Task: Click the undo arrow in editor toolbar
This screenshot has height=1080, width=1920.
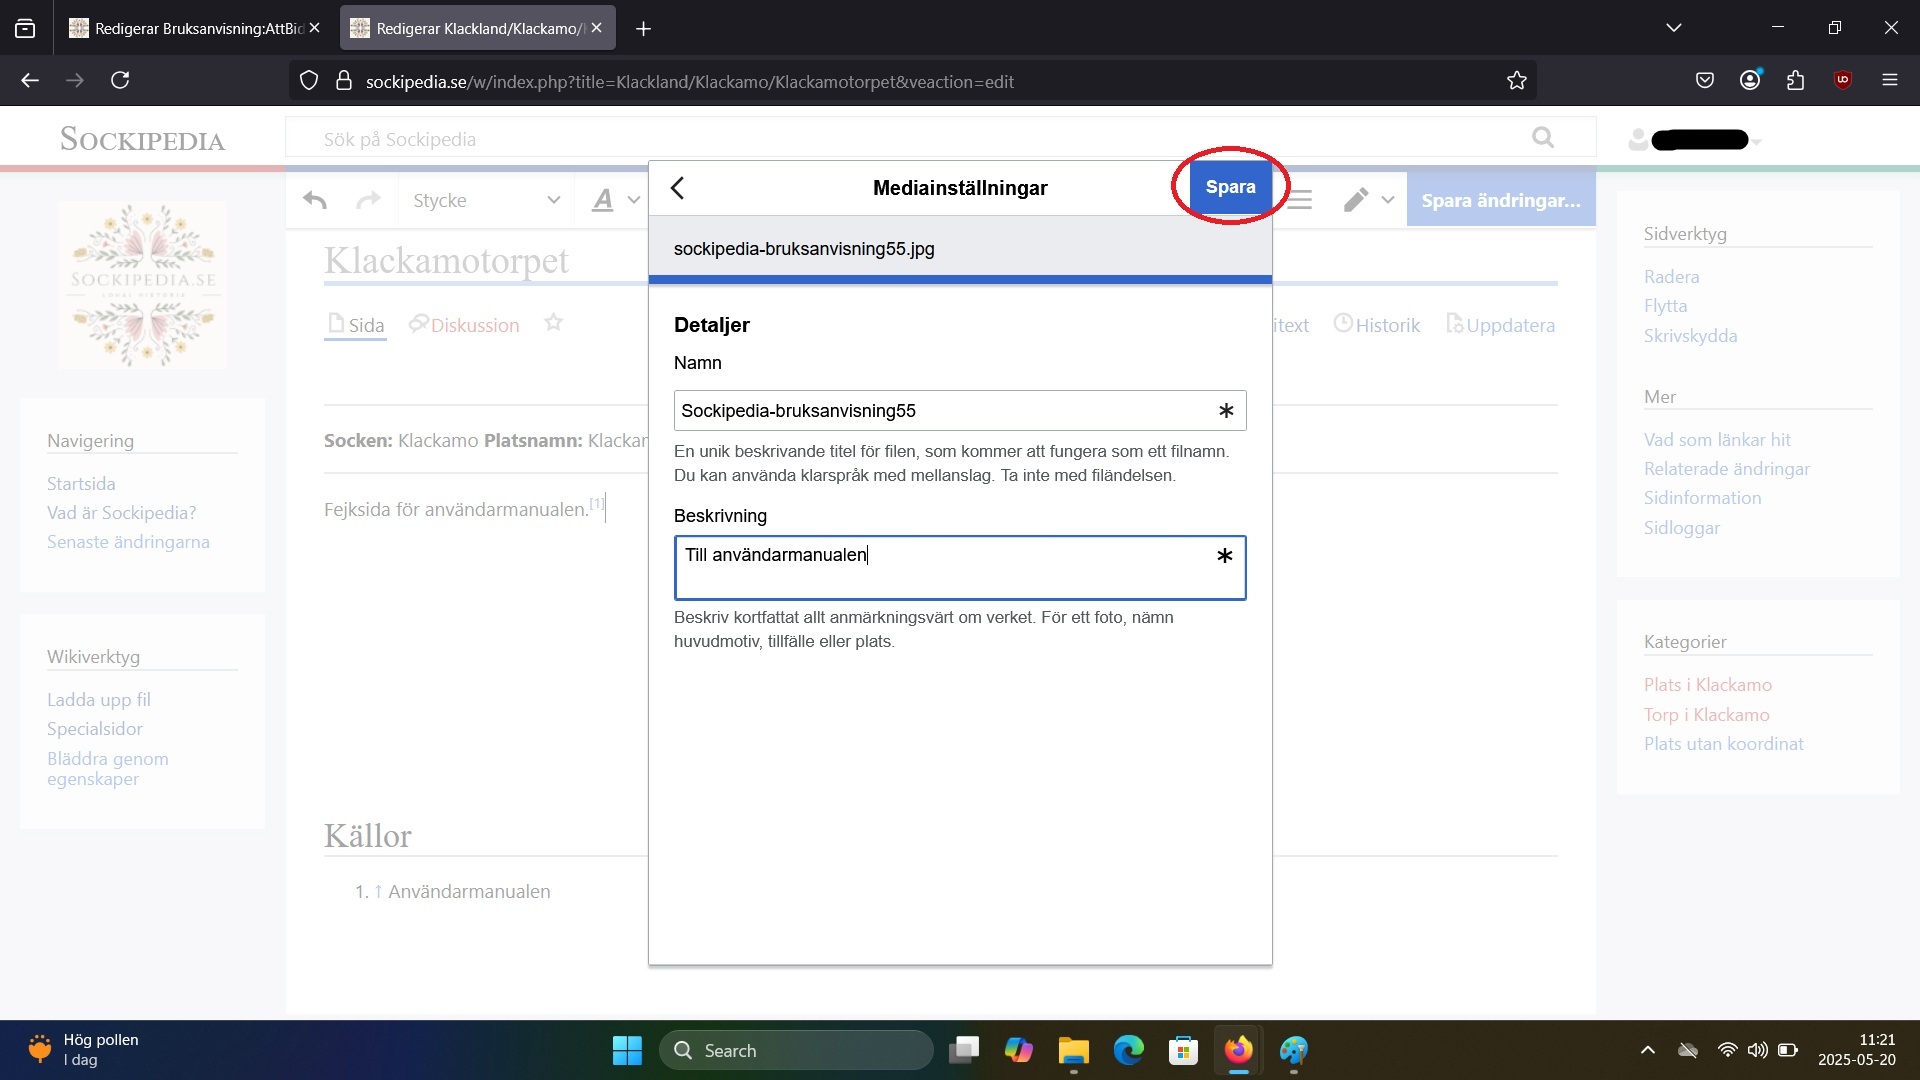Action: [315, 200]
